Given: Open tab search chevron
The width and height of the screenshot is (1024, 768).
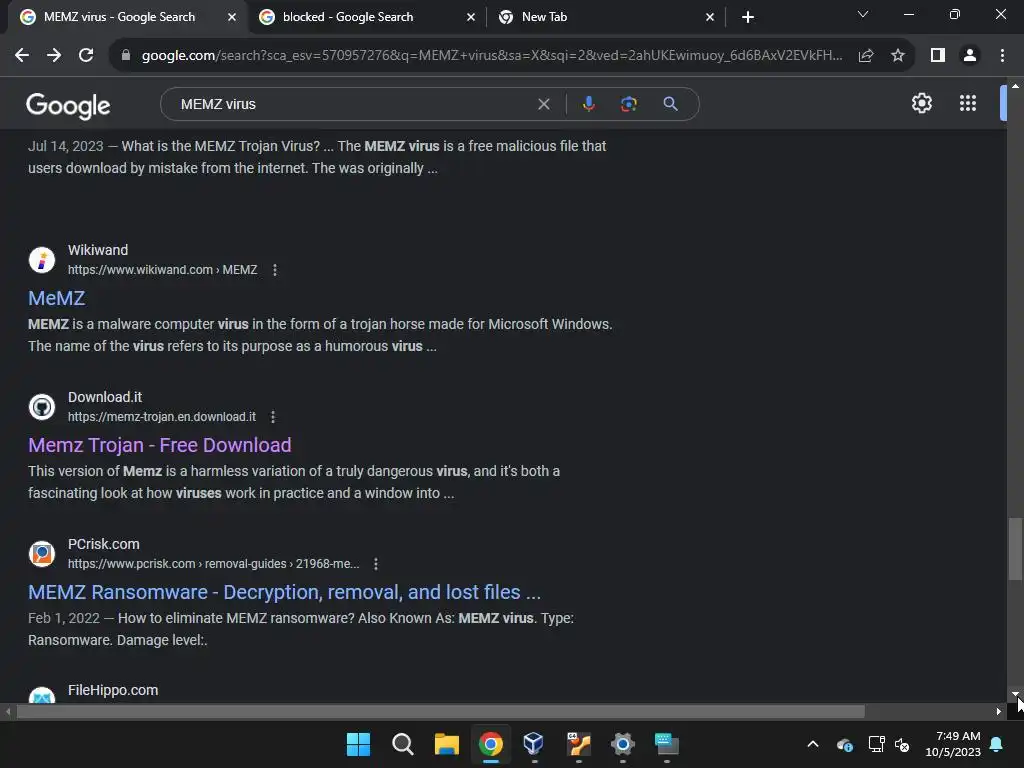Looking at the screenshot, I should 863,14.
